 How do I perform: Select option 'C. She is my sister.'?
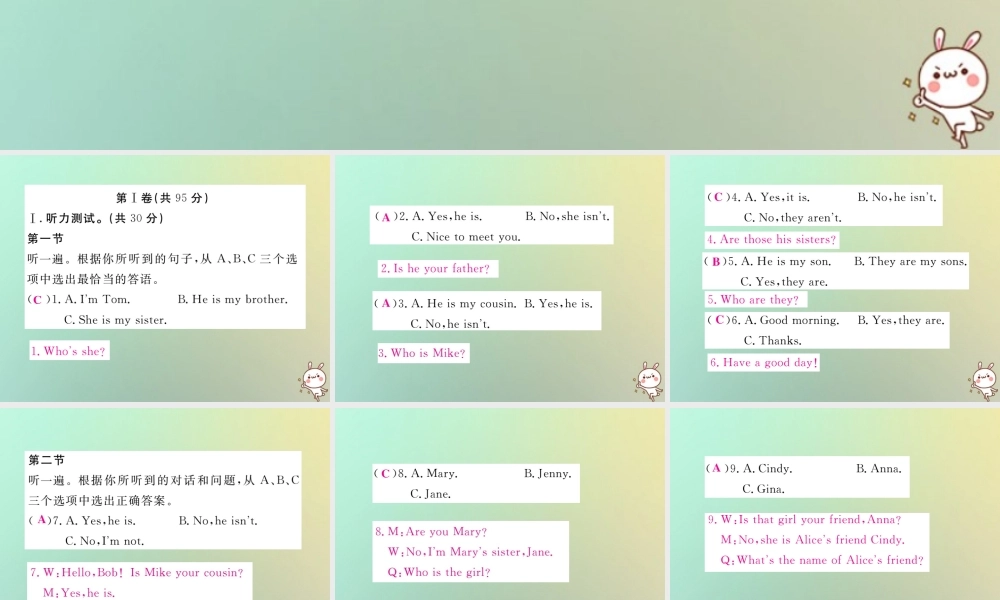[x=115, y=319]
